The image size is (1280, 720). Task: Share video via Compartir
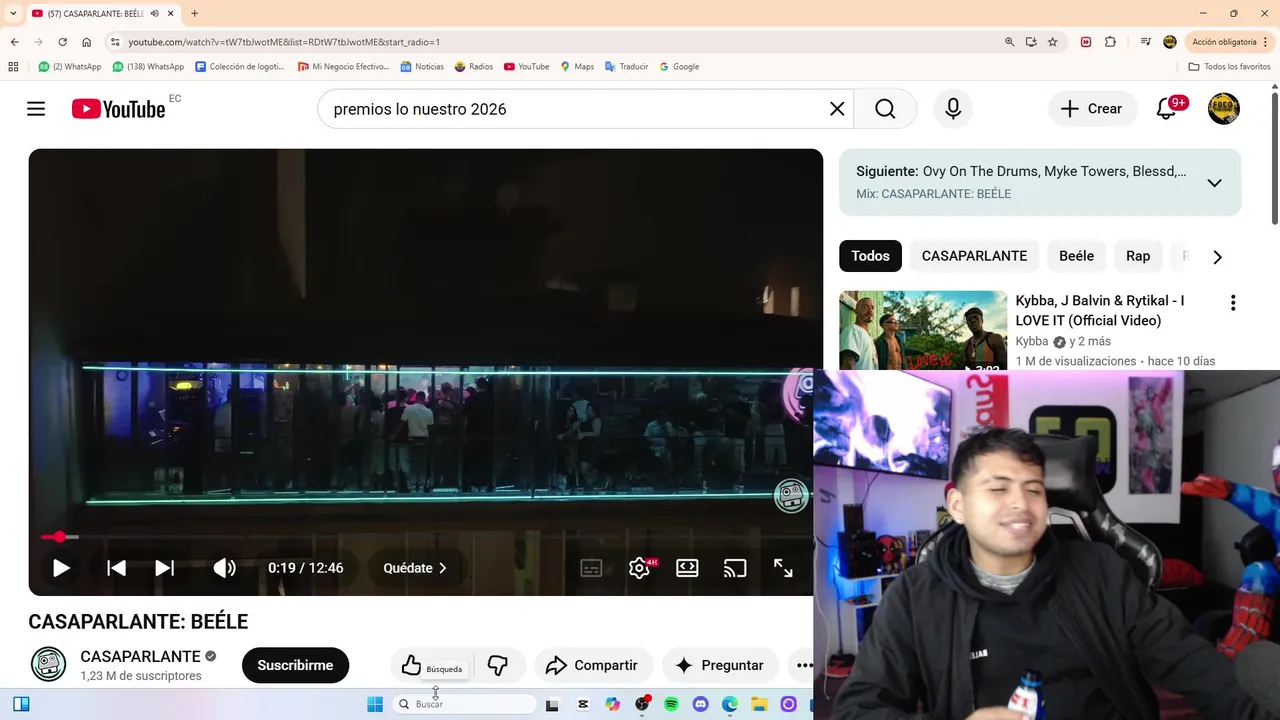coord(592,665)
